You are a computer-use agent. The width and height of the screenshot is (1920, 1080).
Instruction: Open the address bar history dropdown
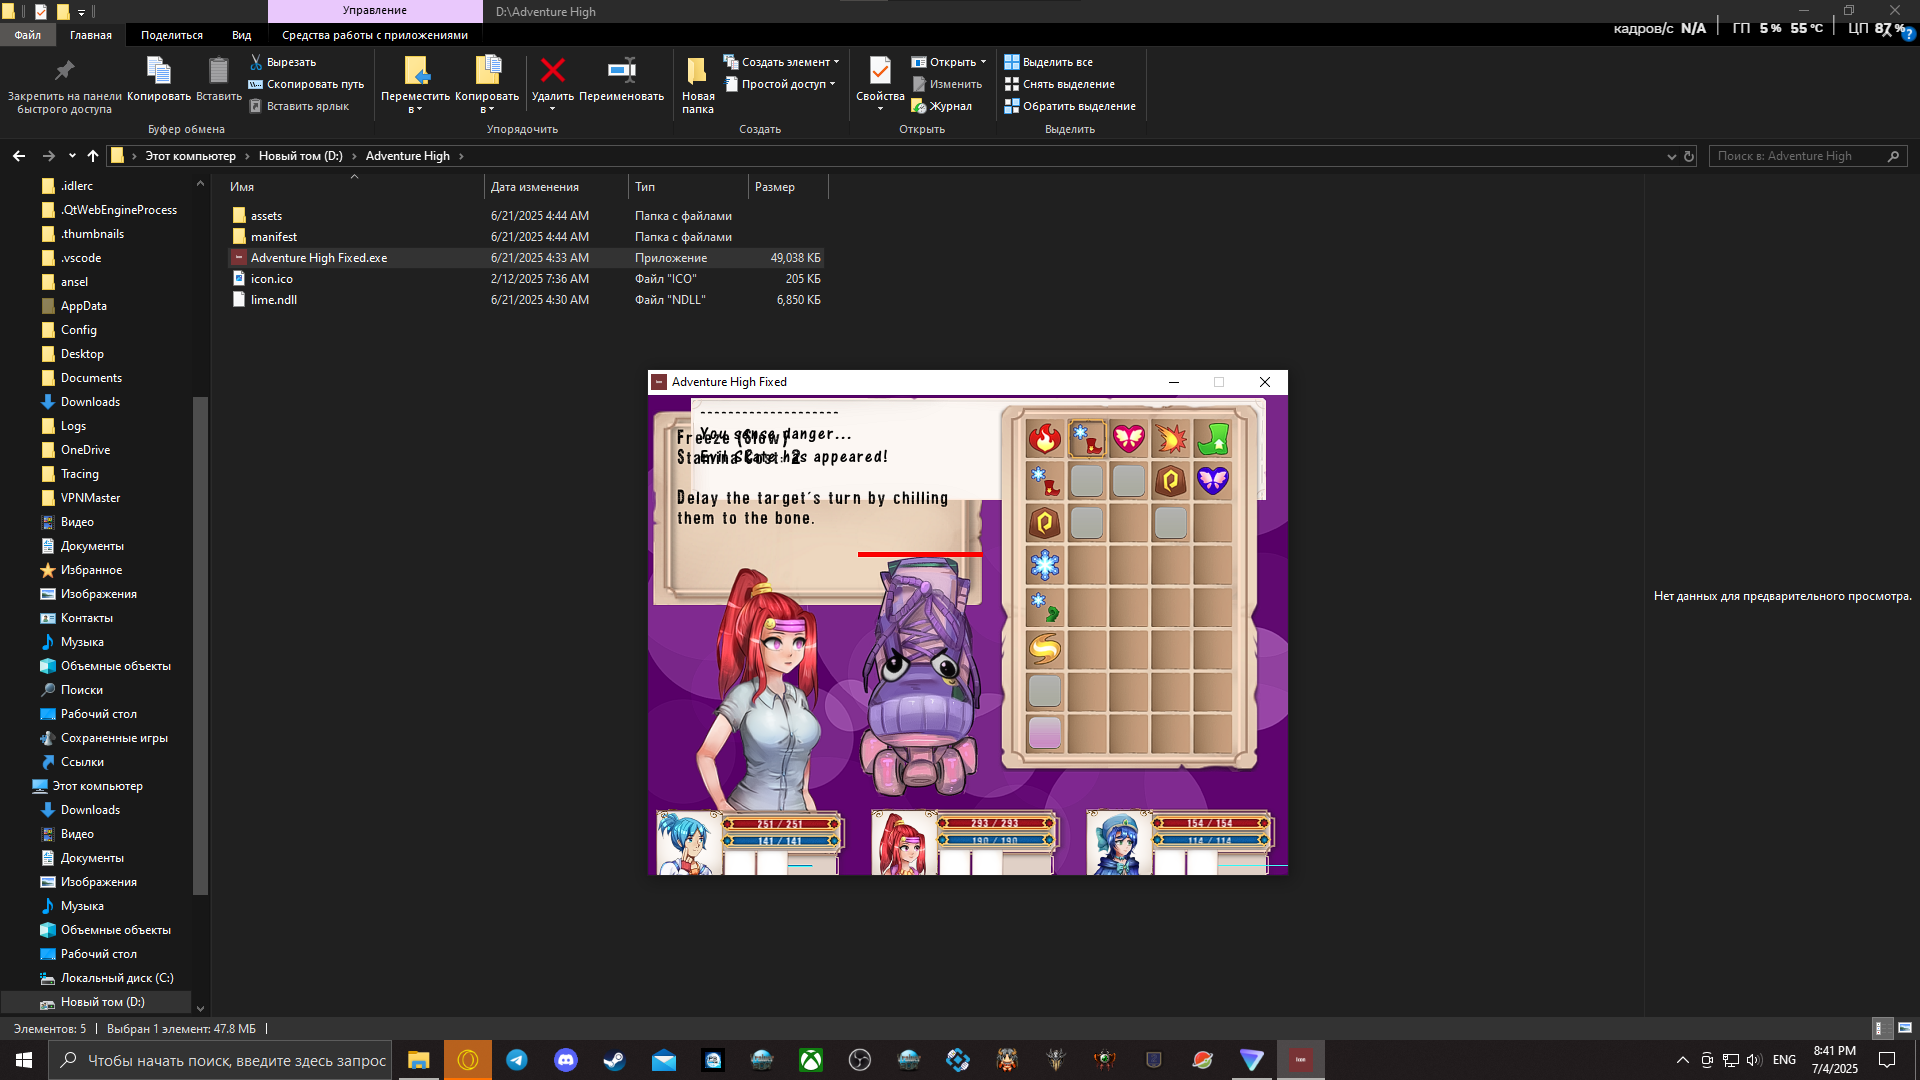[x=1671, y=156]
